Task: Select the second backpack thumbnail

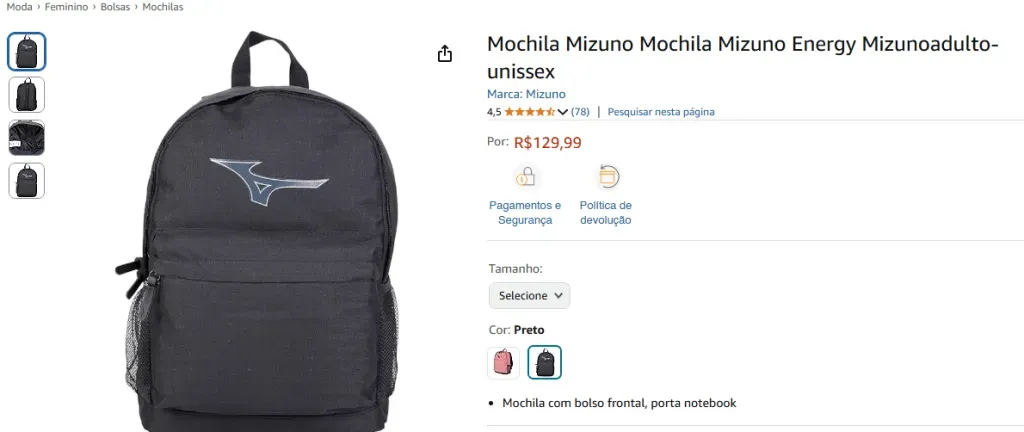Action: 27,95
